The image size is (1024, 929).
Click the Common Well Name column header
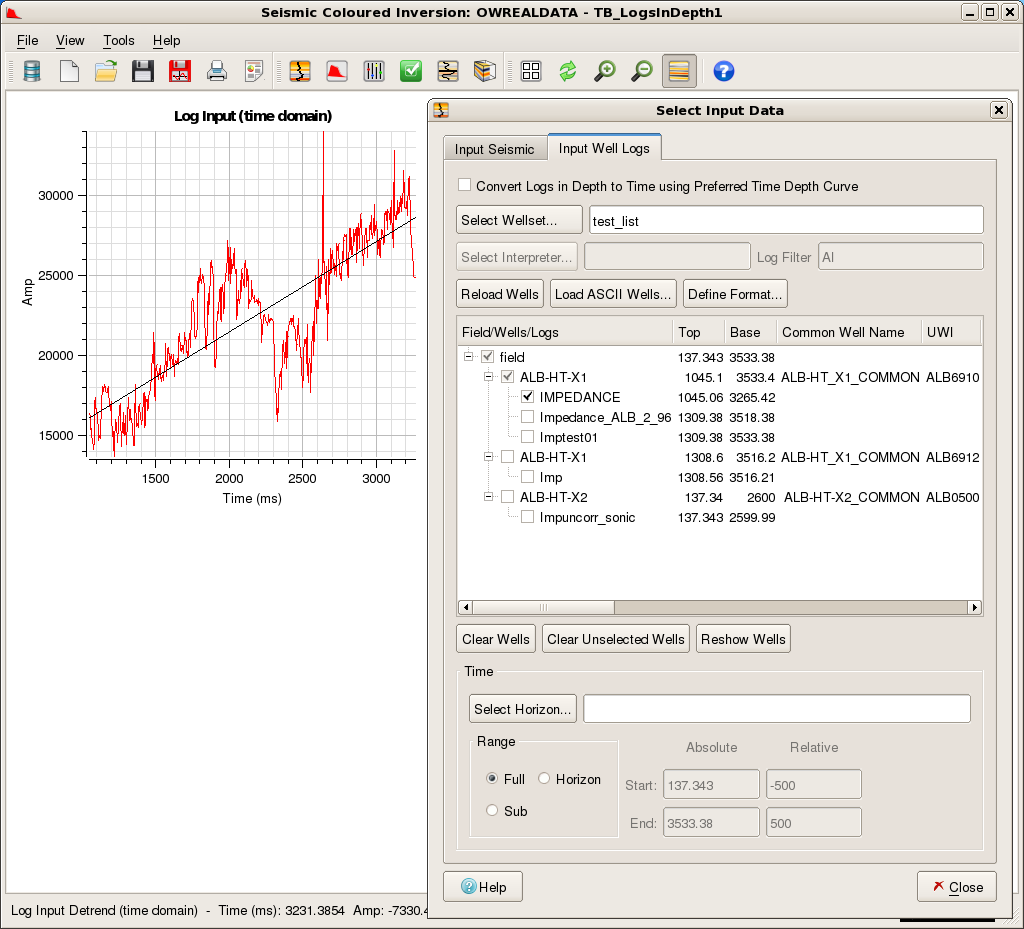[x=848, y=332]
